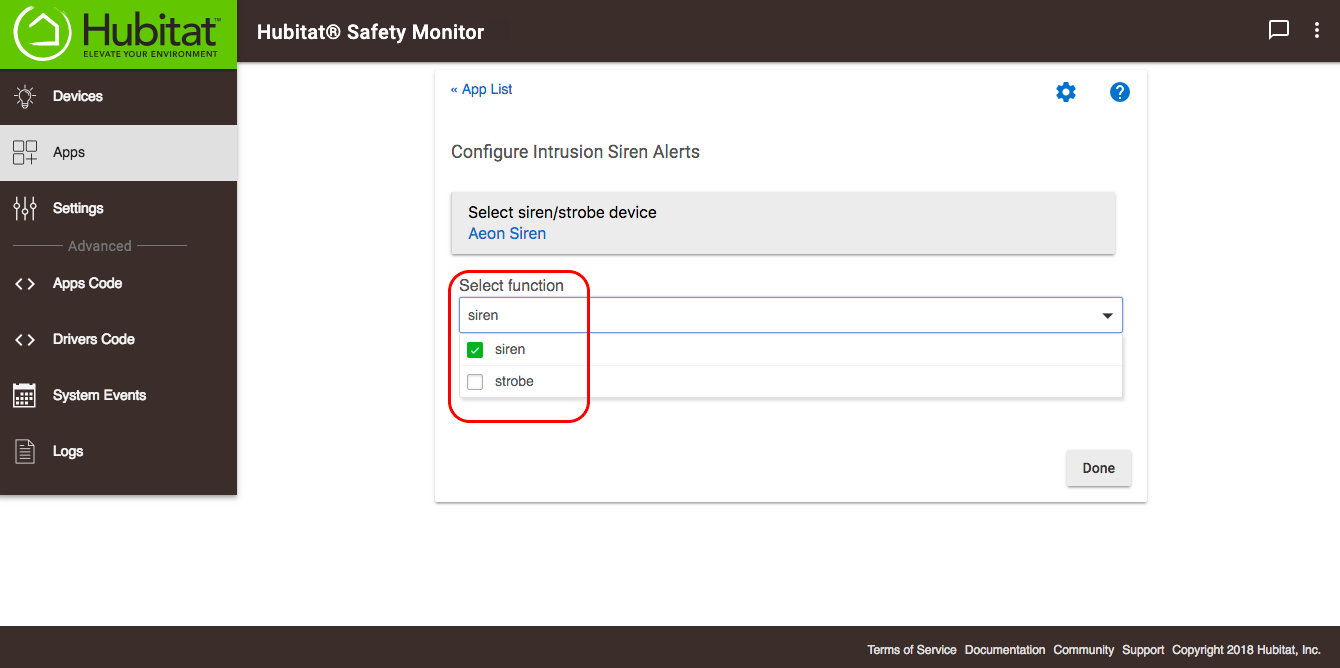Click the System Events calendar icon
Screen dimensions: 1340x668
pyautogui.click(x=25, y=395)
